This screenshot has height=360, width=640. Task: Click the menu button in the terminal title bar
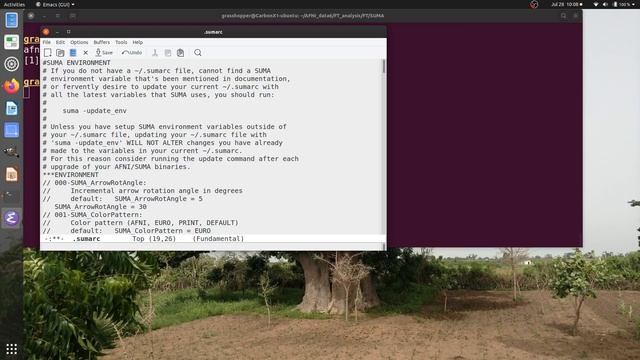[x=576, y=16]
